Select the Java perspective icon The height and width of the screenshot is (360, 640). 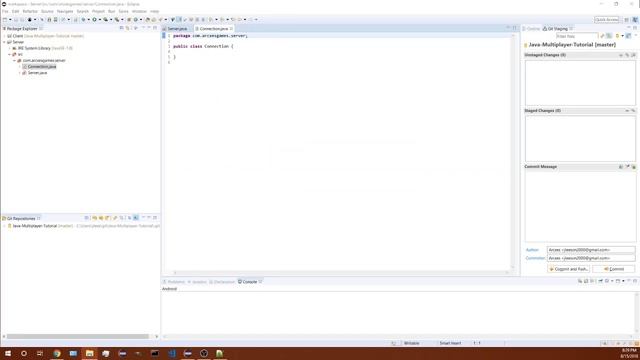pos(635,20)
